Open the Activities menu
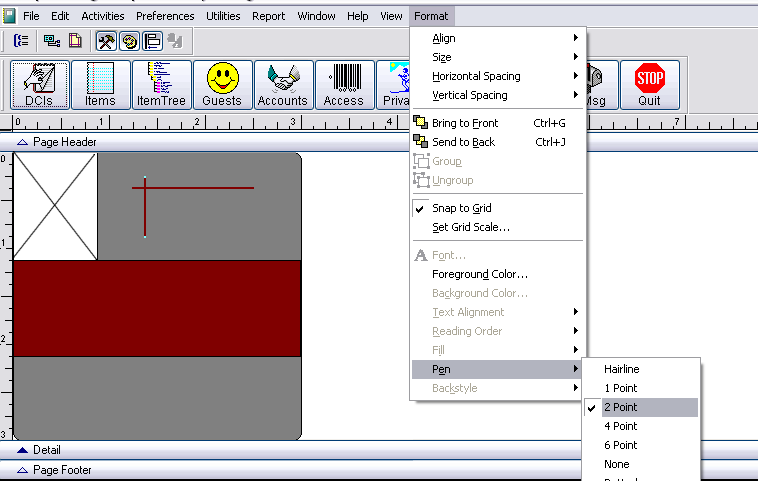The width and height of the screenshot is (758, 481). click(102, 16)
